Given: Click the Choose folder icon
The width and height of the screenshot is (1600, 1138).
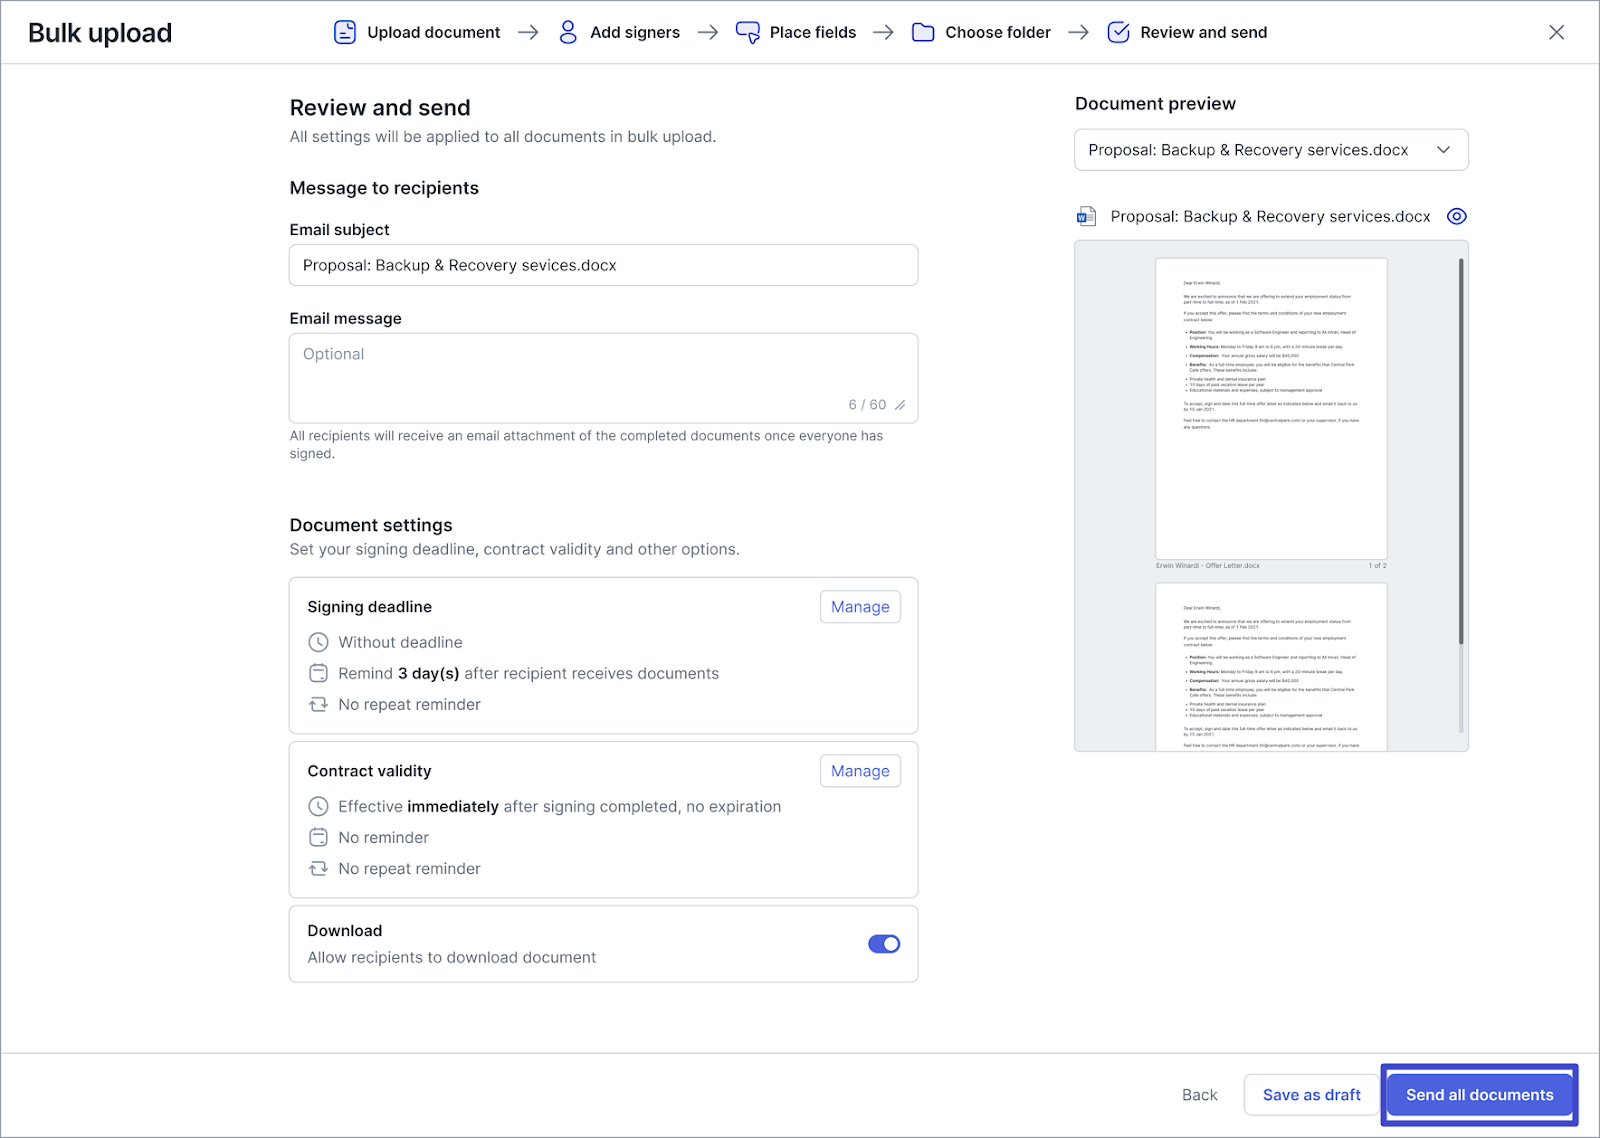Looking at the screenshot, I should pyautogui.click(x=923, y=32).
